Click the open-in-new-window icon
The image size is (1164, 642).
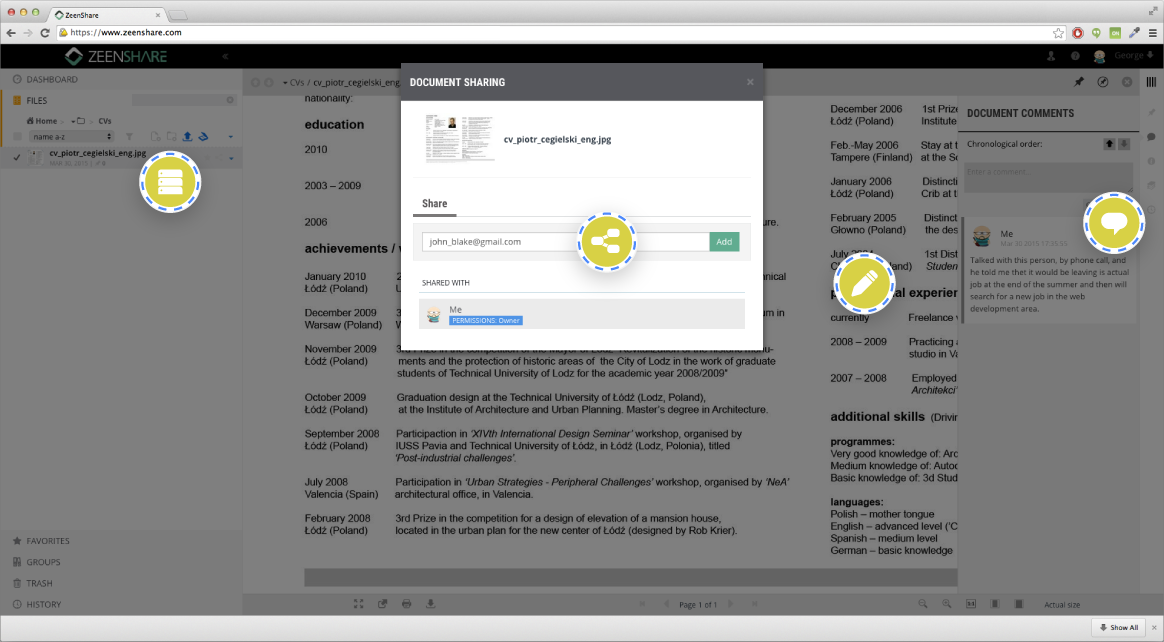tap(382, 604)
